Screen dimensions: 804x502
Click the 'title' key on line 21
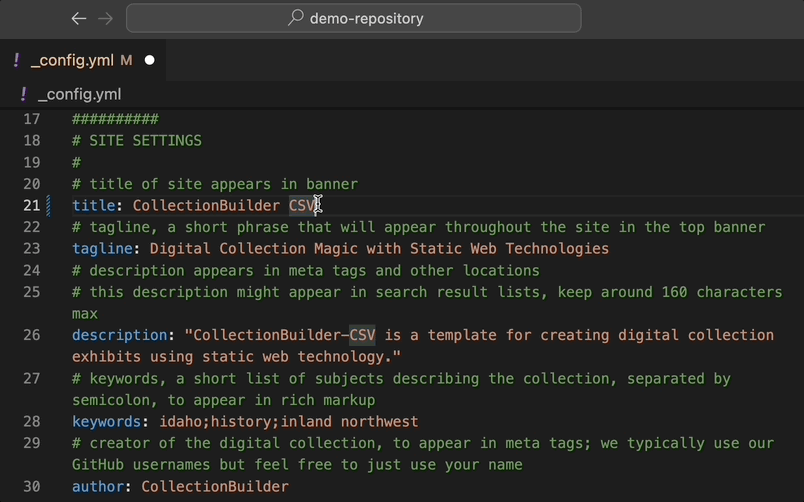(93, 206)
